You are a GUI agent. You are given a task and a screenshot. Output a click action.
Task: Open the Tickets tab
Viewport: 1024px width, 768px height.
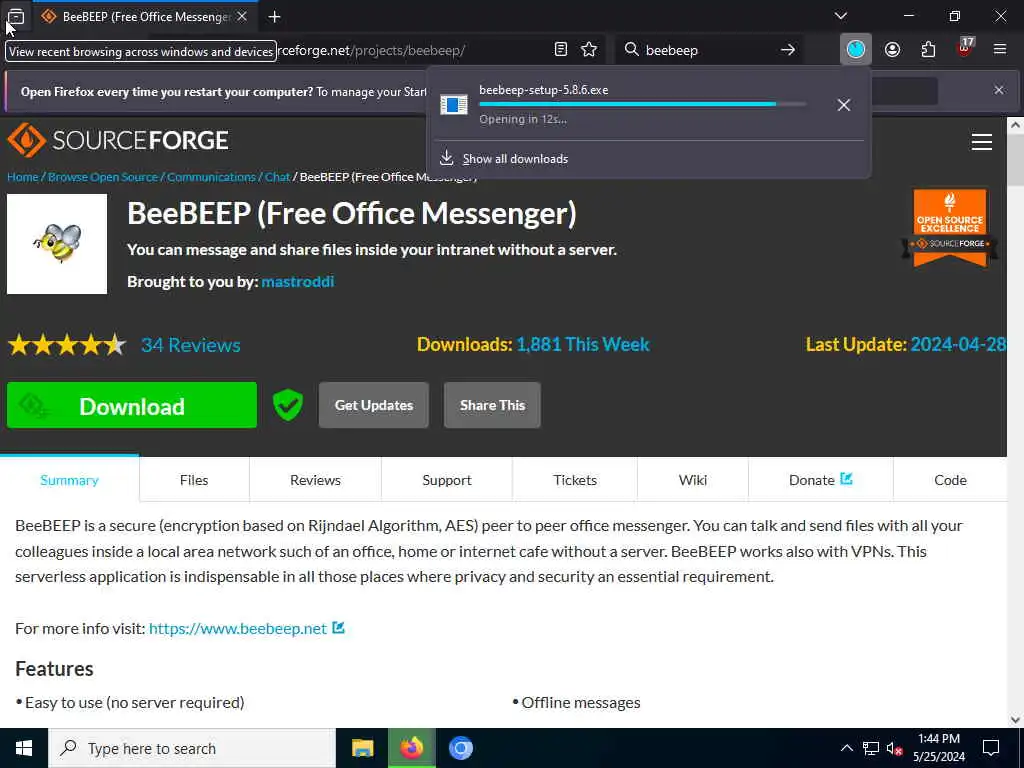tap(575, 480)
